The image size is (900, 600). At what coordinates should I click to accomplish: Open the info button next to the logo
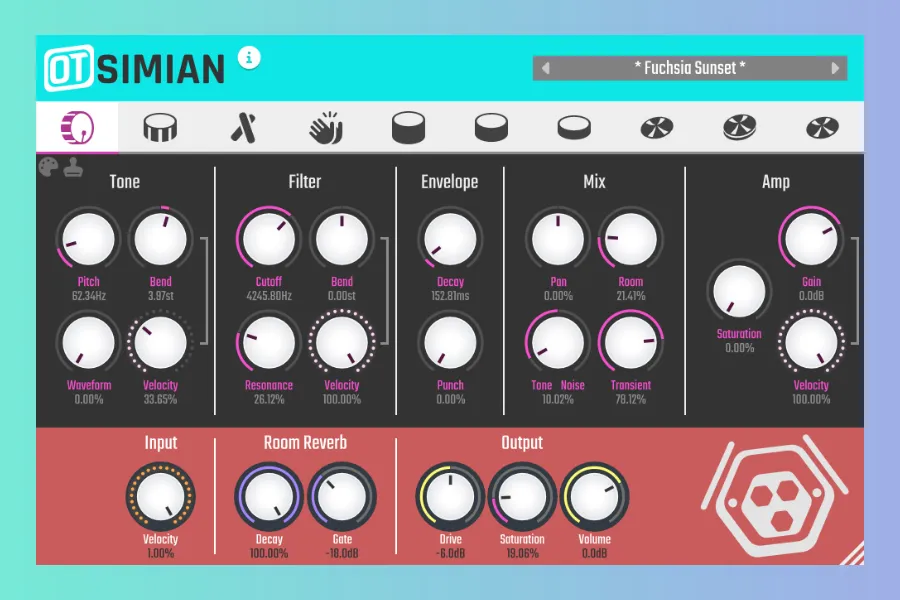pyautogui.click(x=249, y=58)
